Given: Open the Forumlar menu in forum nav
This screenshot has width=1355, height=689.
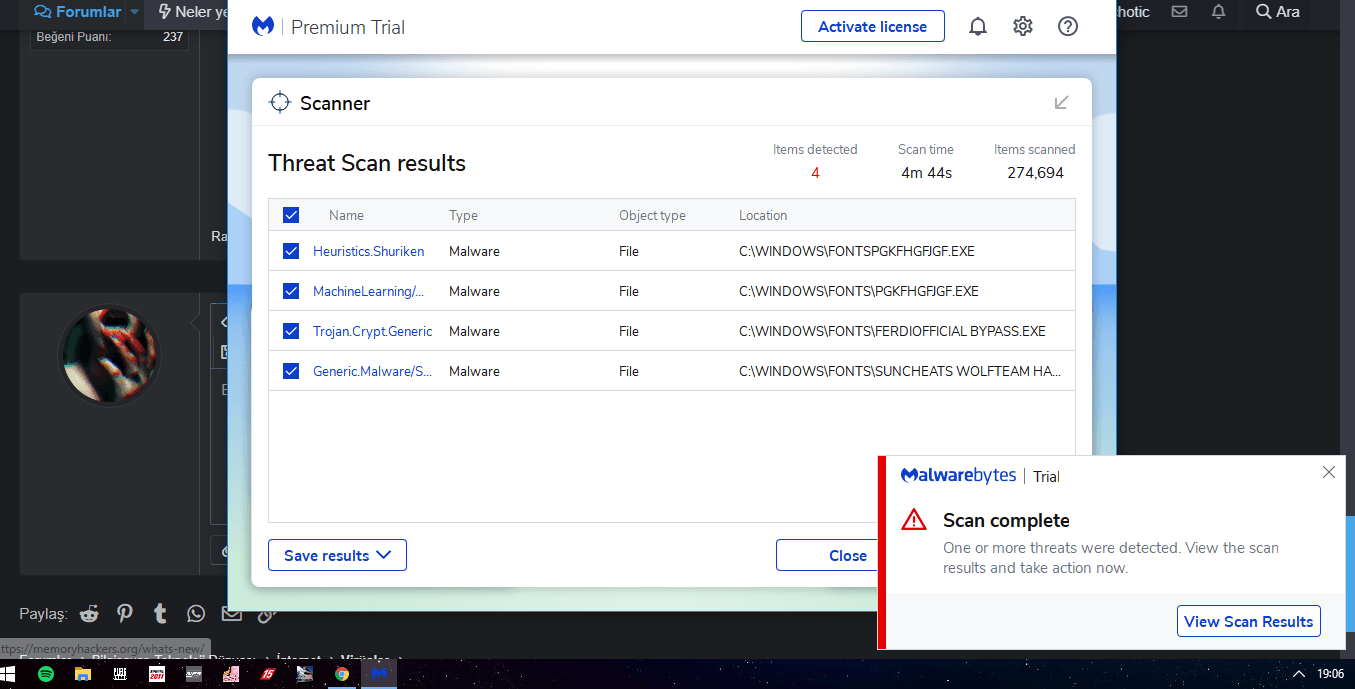Looking at the screenshot, I should coord(77,12).
